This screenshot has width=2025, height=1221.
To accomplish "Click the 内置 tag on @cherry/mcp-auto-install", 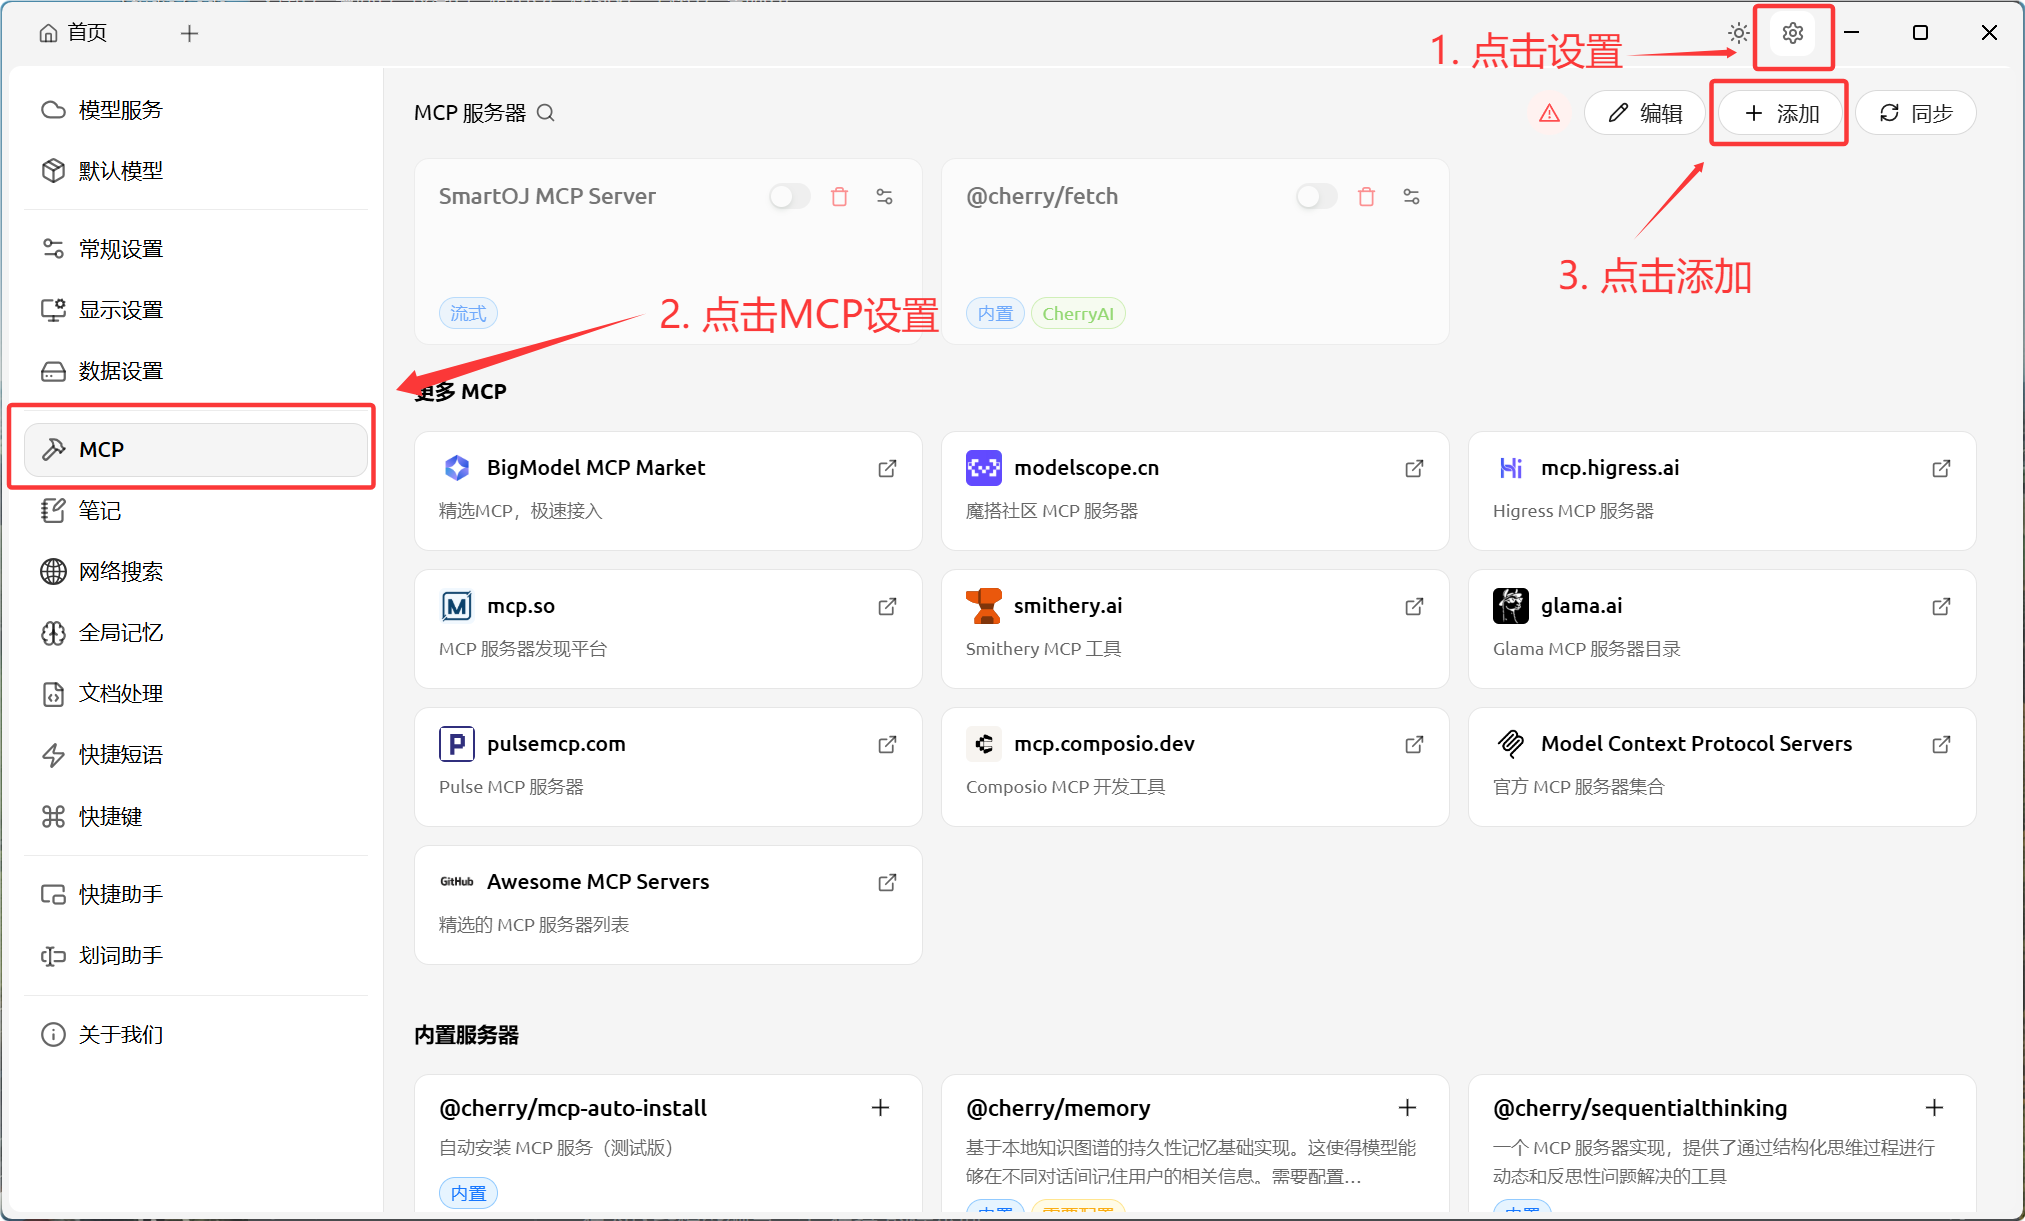I will (x=468, y=1193).
